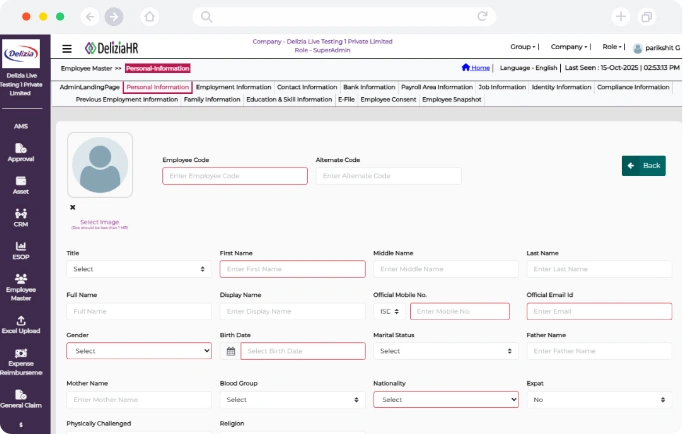Open the Excel Upload icon
Image resolution: width=683 pixels, height=434 pixels.
(x=21, y=324)
